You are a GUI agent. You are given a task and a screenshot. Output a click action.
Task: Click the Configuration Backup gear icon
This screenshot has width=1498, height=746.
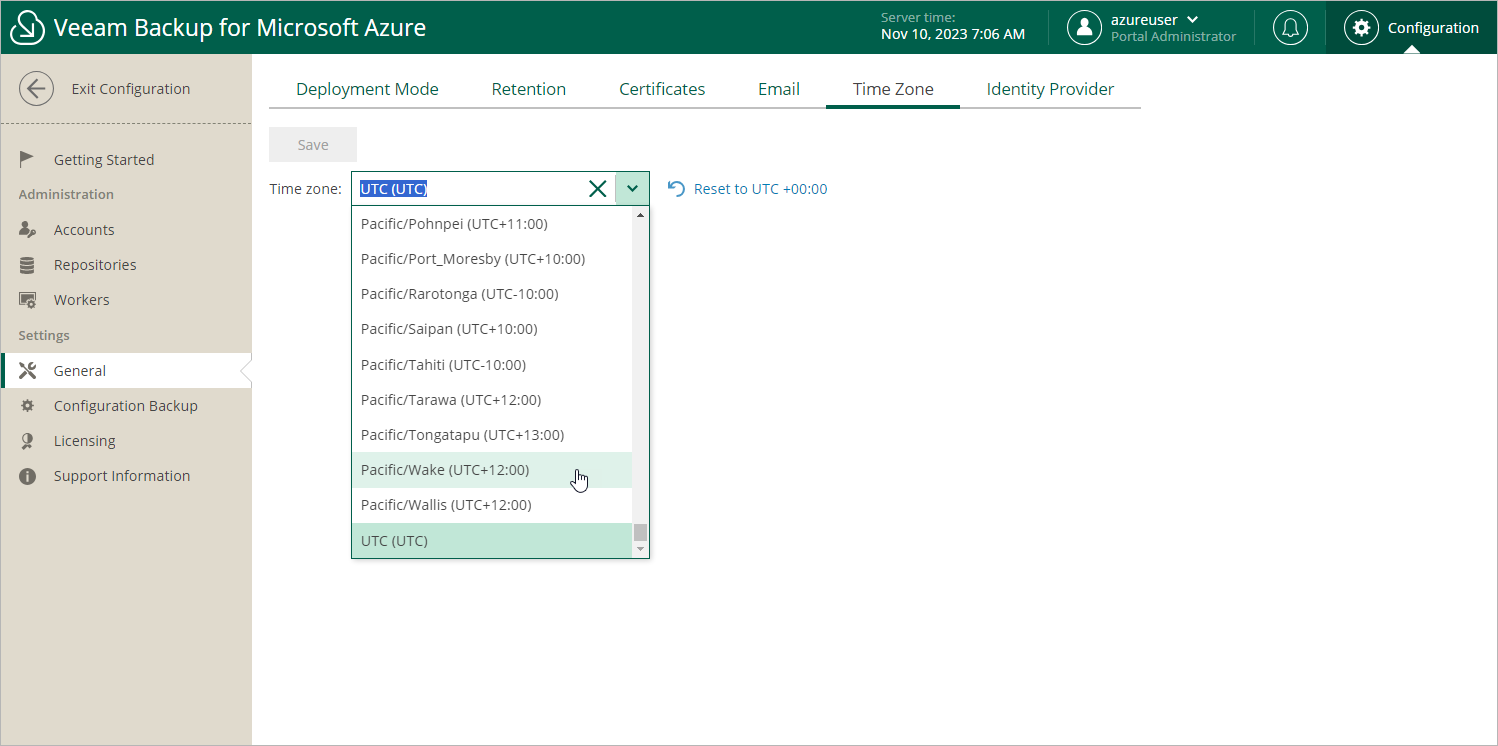click(28, 406)
